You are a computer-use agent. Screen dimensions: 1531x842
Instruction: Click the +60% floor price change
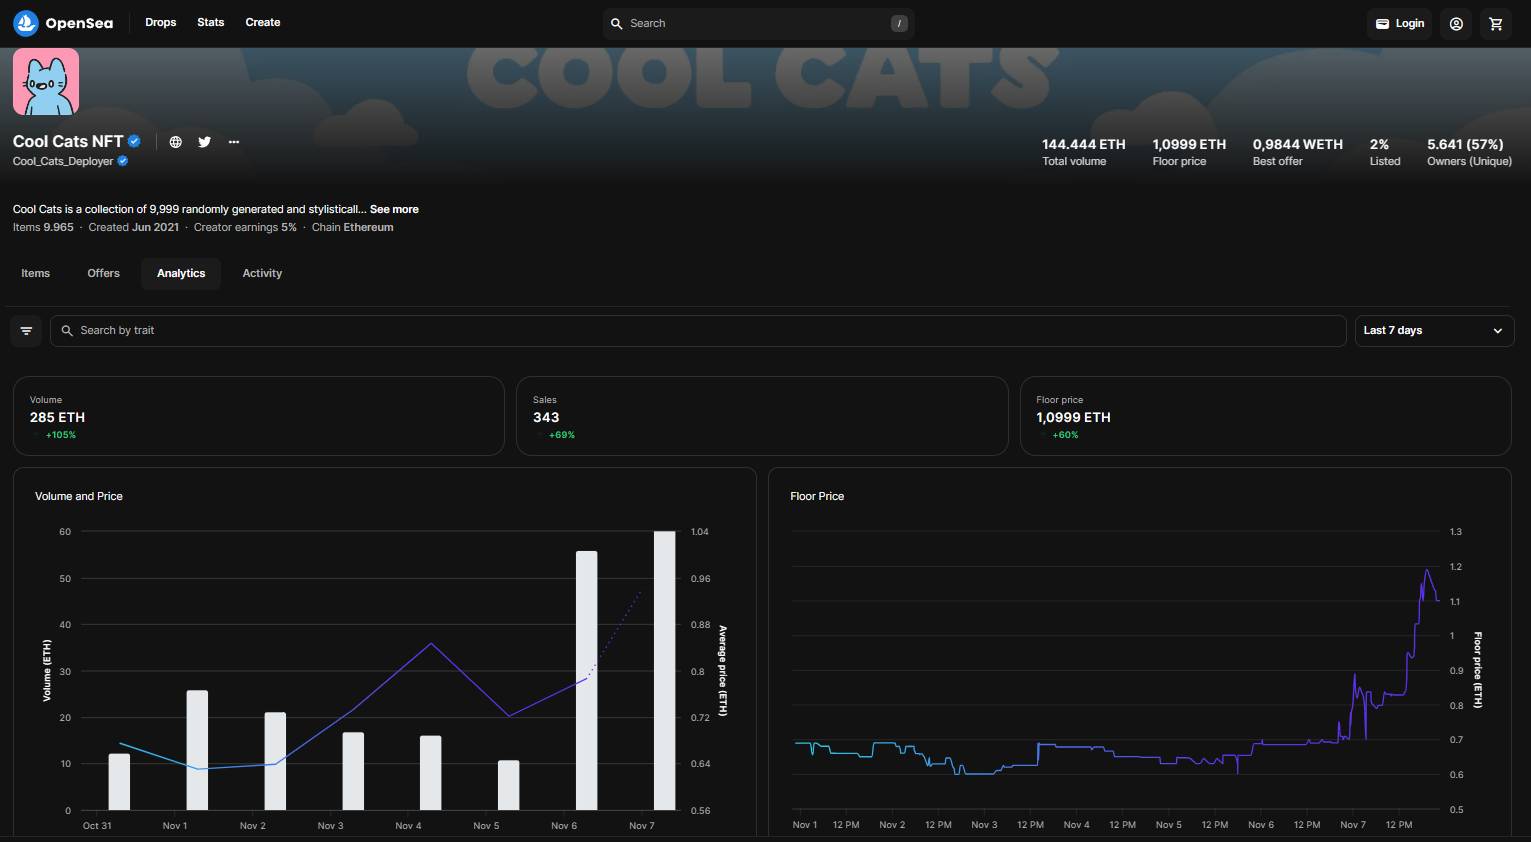[x=1065, y=435]
